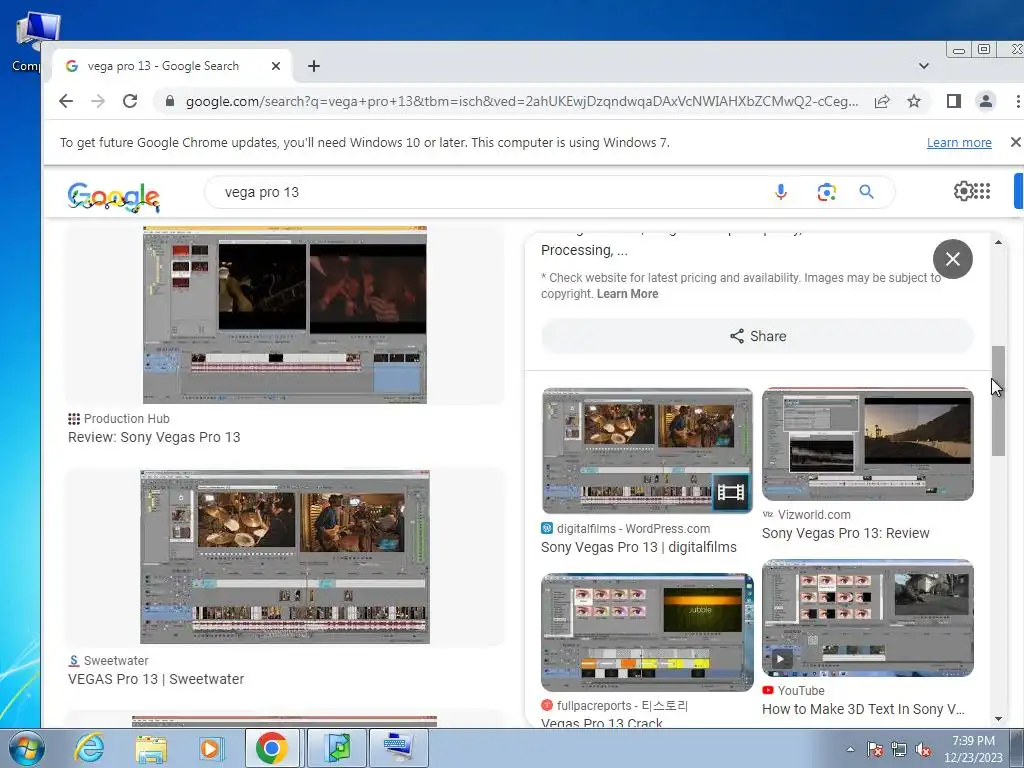
Task: Click the preview panel scroll up arrow
Action: [x=998, y=242]
